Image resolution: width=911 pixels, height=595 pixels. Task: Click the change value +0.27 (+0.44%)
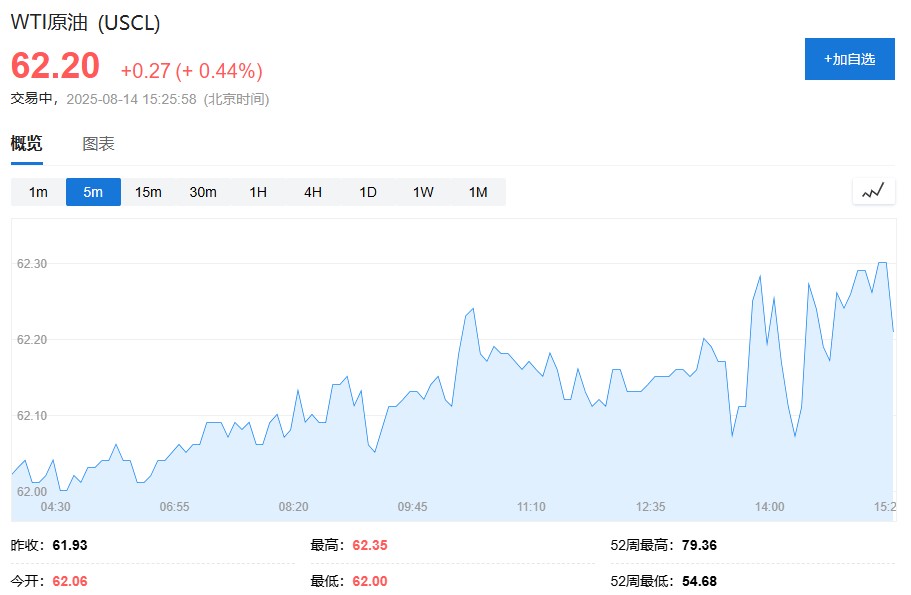191,71
